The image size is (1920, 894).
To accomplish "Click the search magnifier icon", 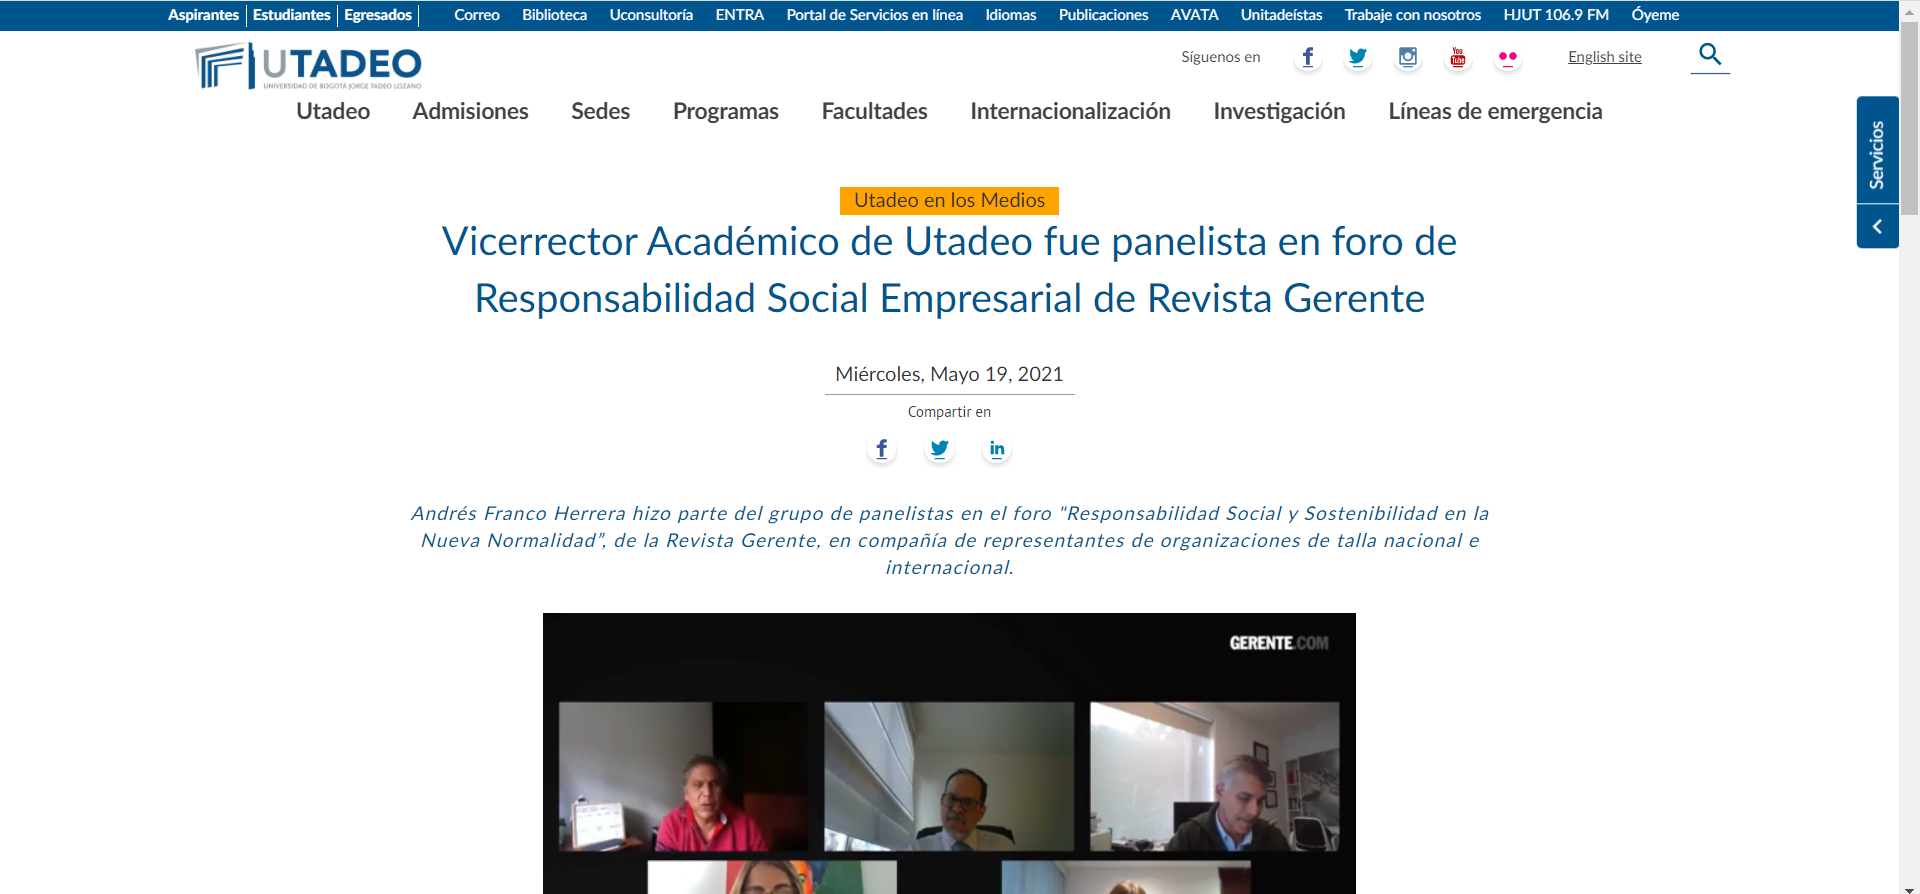I will [1710, 55].
